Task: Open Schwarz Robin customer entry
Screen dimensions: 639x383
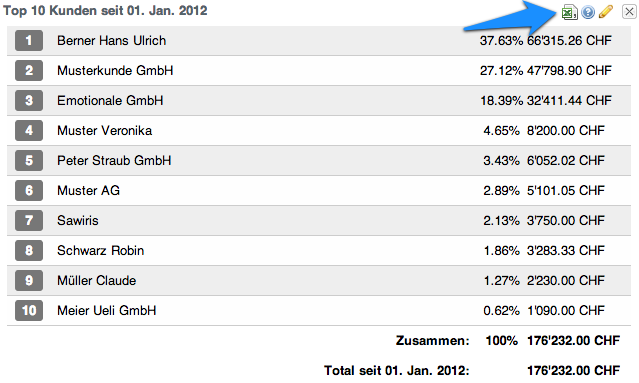Action: [100, 251]
